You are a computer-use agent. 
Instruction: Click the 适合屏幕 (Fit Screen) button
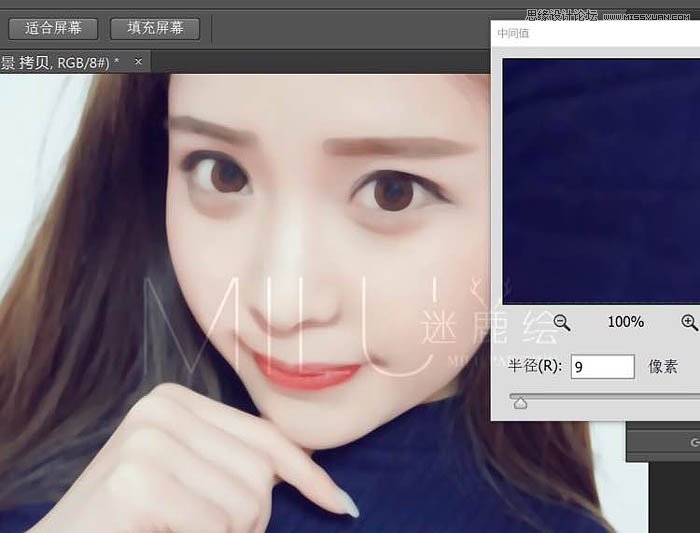pyautogui.click(x=53, y=29)
